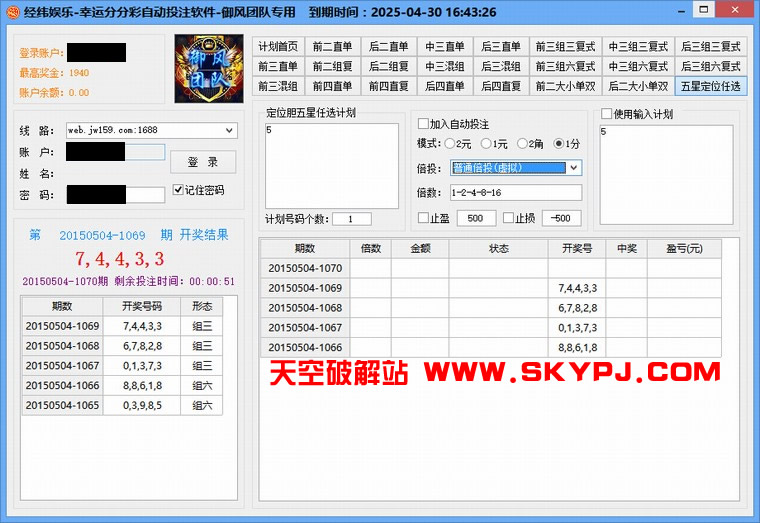Close the application window
This screenshot has height=523, width=760.
coord(736,11)
